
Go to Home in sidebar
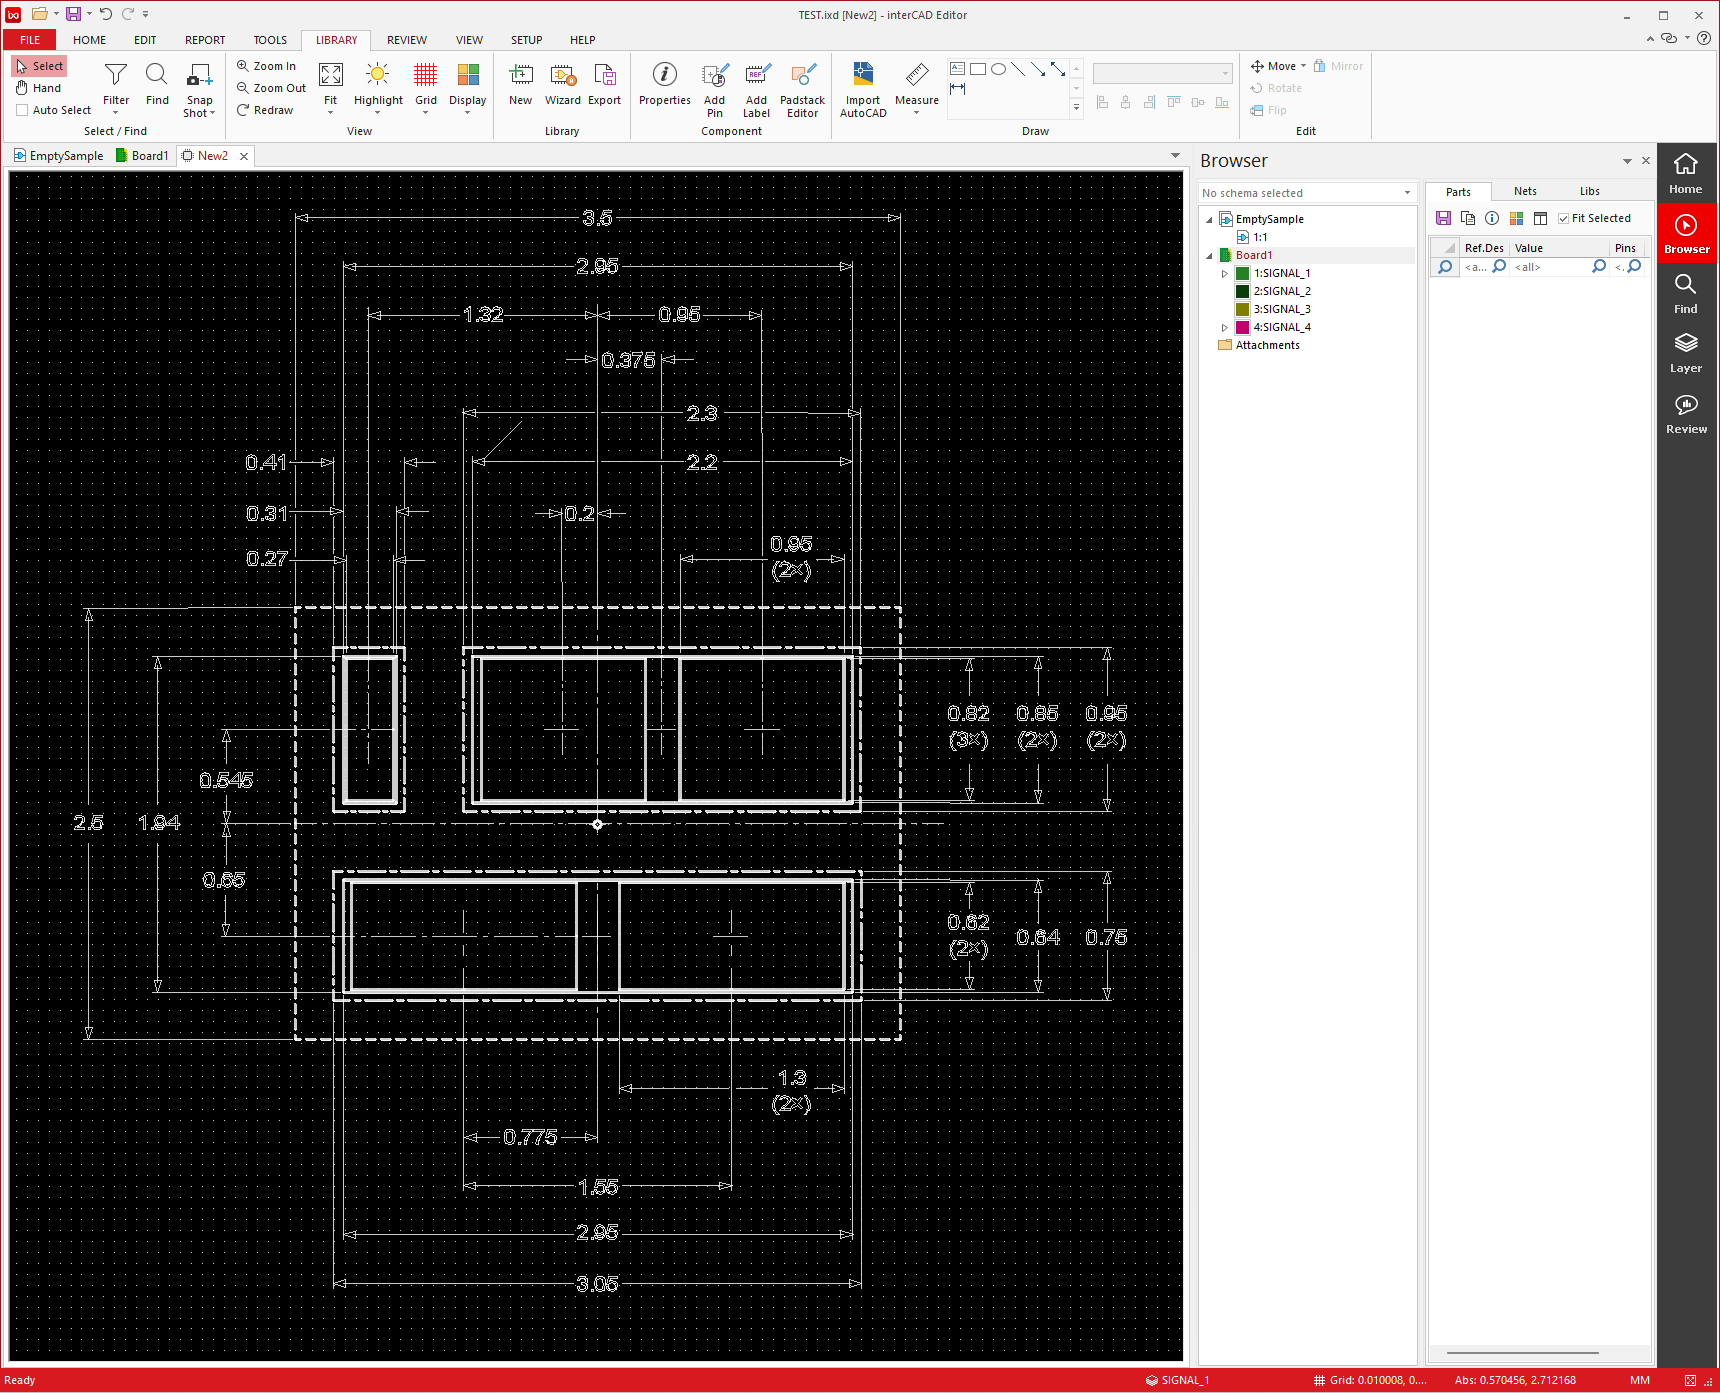[1686, 174]
